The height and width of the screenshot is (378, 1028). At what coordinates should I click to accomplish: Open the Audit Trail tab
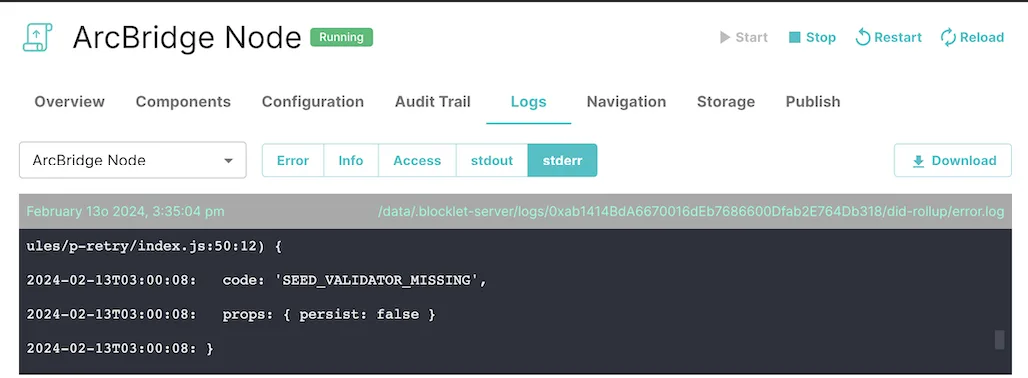433,102
